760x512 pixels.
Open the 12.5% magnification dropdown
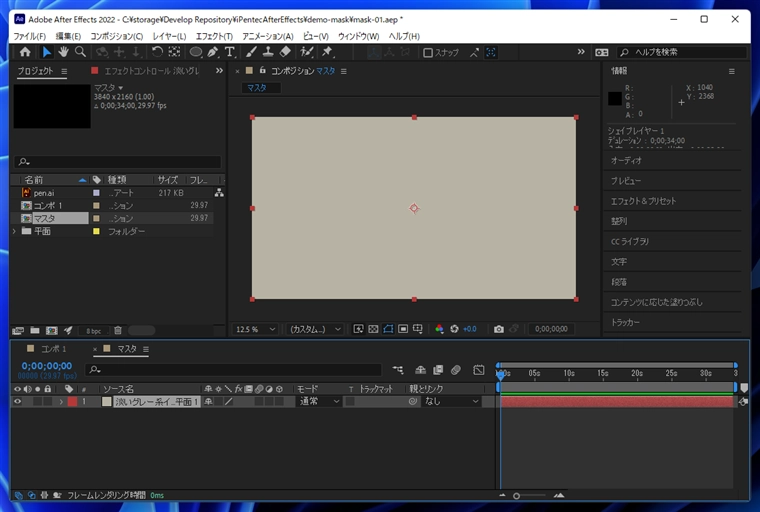coord(256,329)
